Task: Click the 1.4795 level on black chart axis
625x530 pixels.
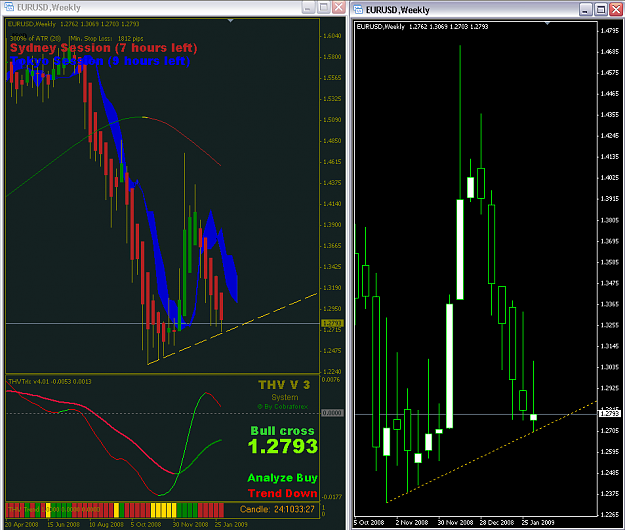Action: [x=609, y=31]
